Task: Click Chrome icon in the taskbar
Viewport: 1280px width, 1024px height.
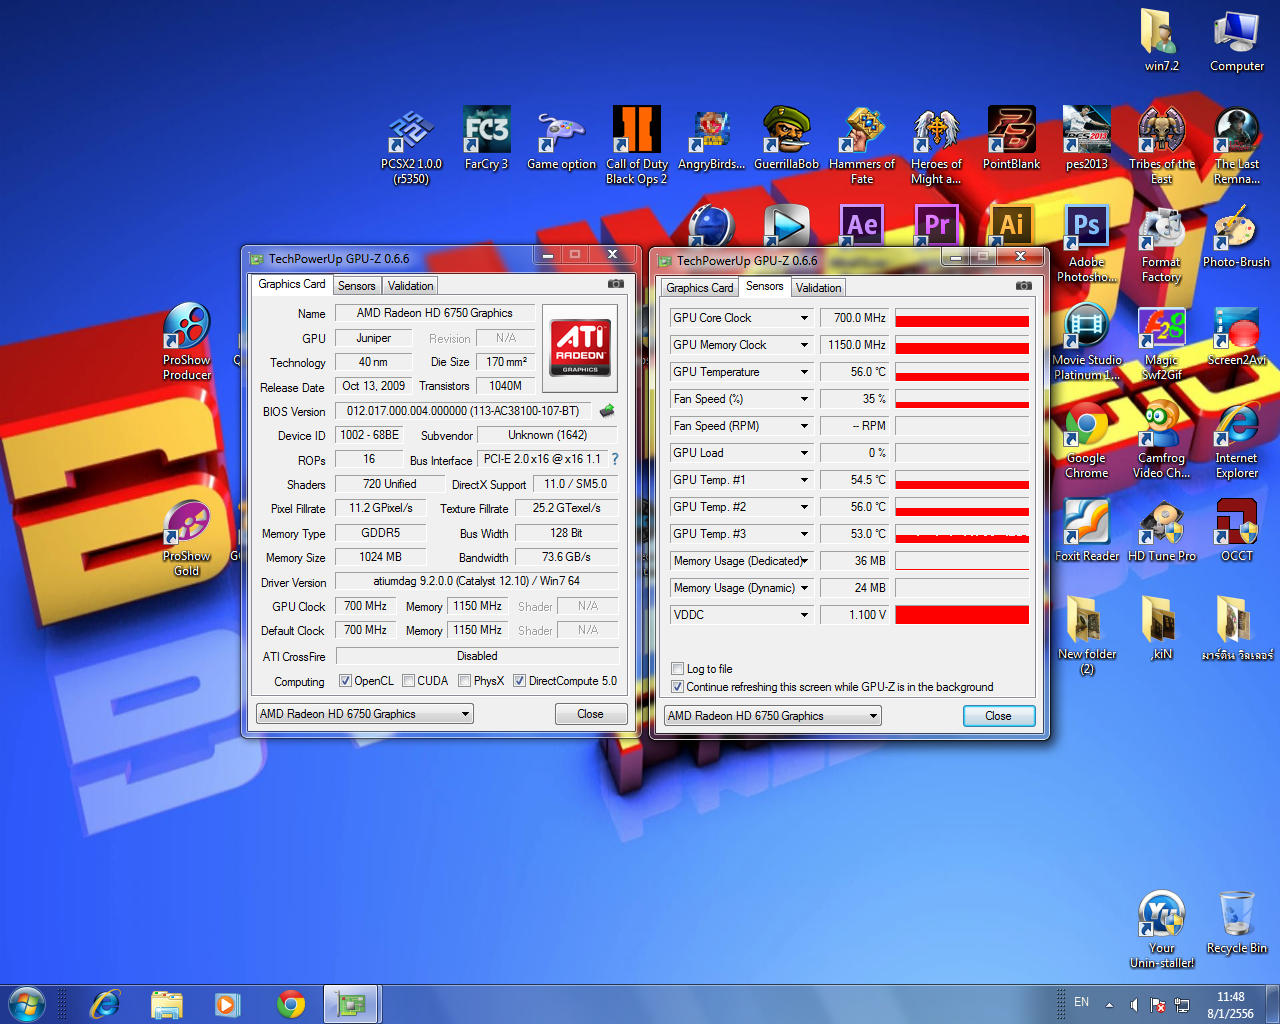Action: coord(291,1003)
